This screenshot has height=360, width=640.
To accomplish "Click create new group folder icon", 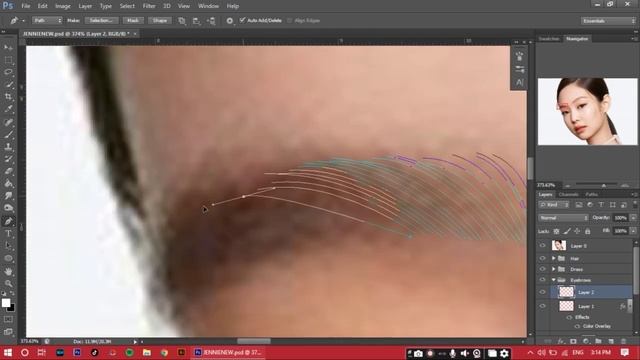I will pyautogui.click(x=598, y=341).
